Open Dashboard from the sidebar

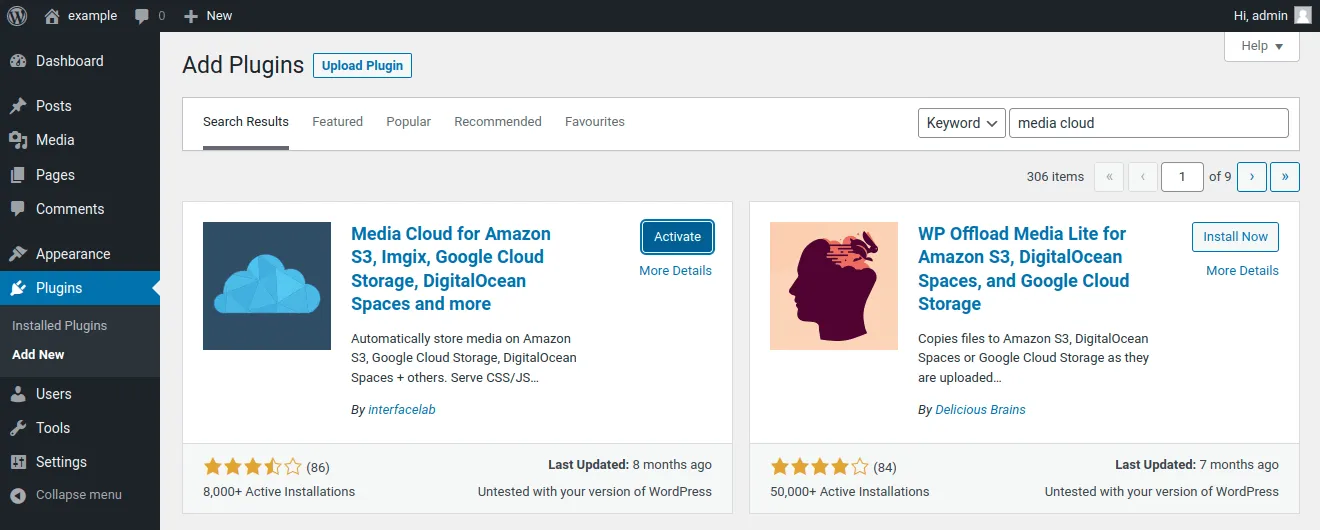pyautogui.click(x=69, y=61)
